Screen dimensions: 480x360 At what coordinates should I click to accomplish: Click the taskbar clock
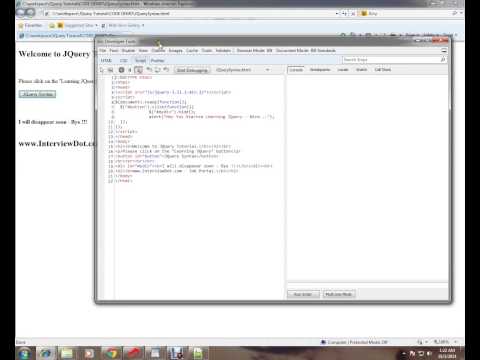(447, 353)
